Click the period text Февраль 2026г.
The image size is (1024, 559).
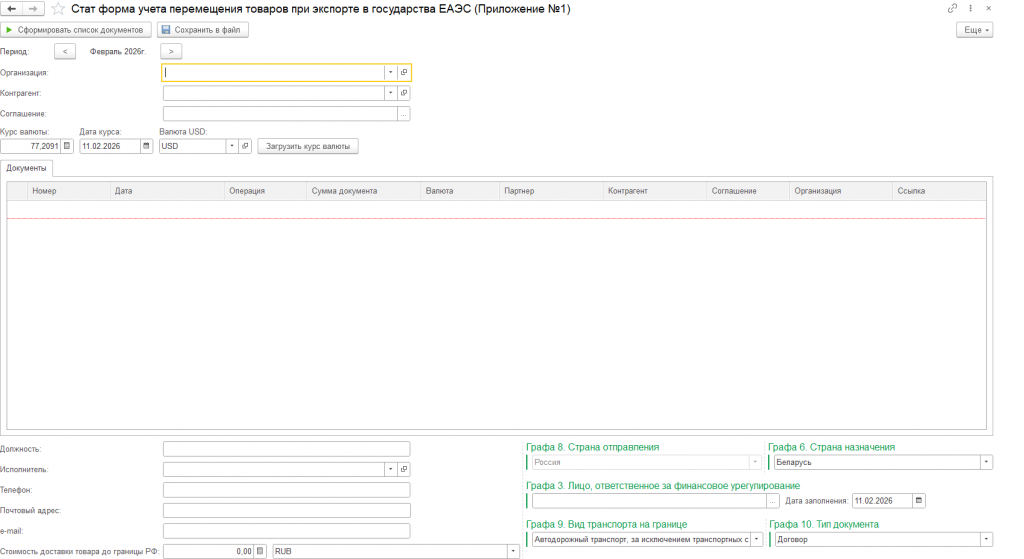point(118,51)
